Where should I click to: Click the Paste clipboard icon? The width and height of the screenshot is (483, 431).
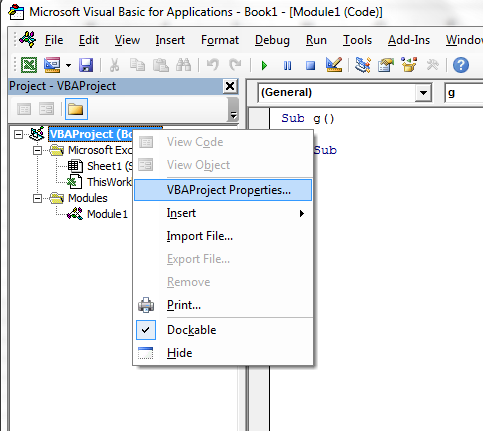pyautogui.click(x=160, y=65)
